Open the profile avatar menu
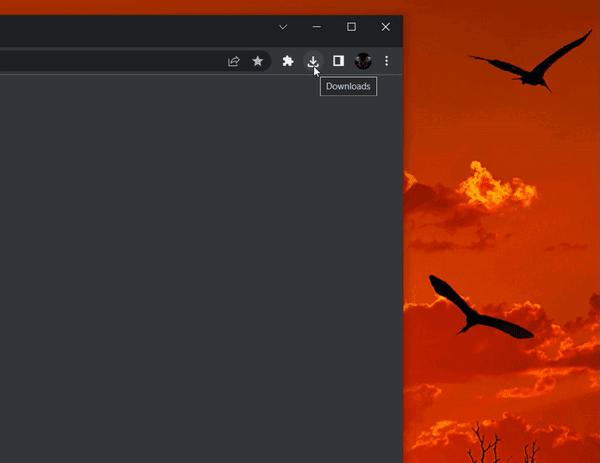 [363, 61]
